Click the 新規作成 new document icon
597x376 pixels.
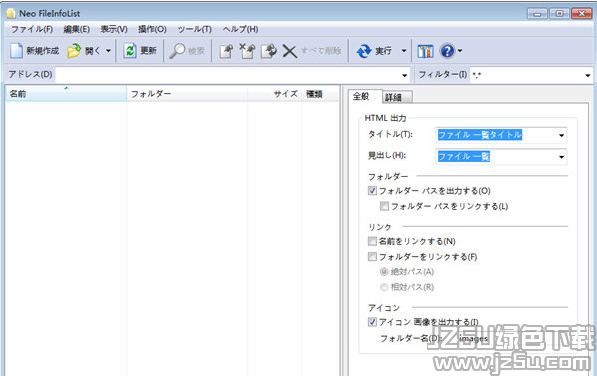[16, 51]
